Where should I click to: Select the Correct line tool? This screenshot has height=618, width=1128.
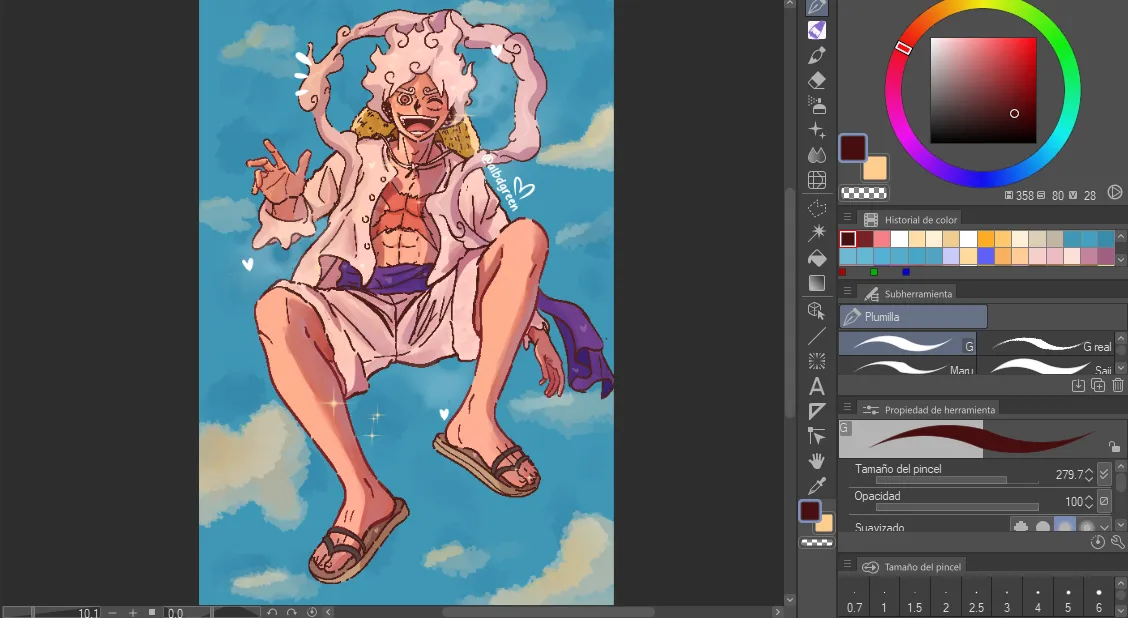pyautogui.click(x=817, y=436)
